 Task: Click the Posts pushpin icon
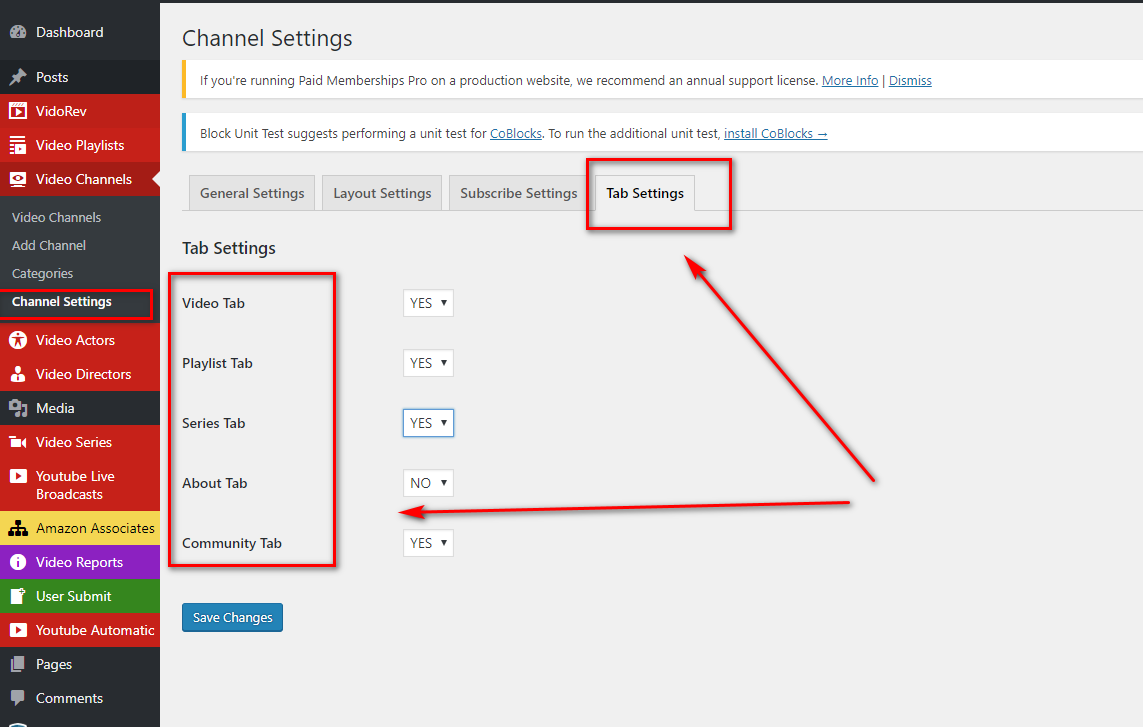(x=18, y=77)
